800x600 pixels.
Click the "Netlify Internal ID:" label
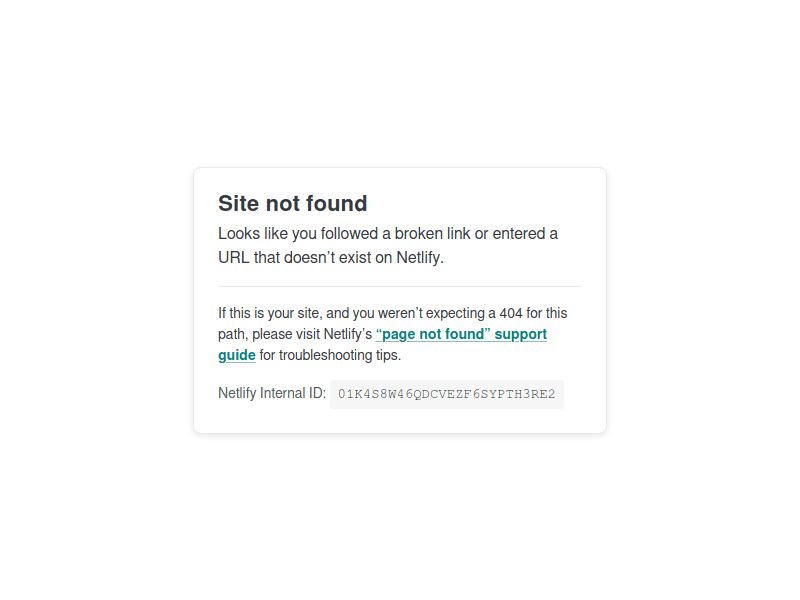(272, 393)
